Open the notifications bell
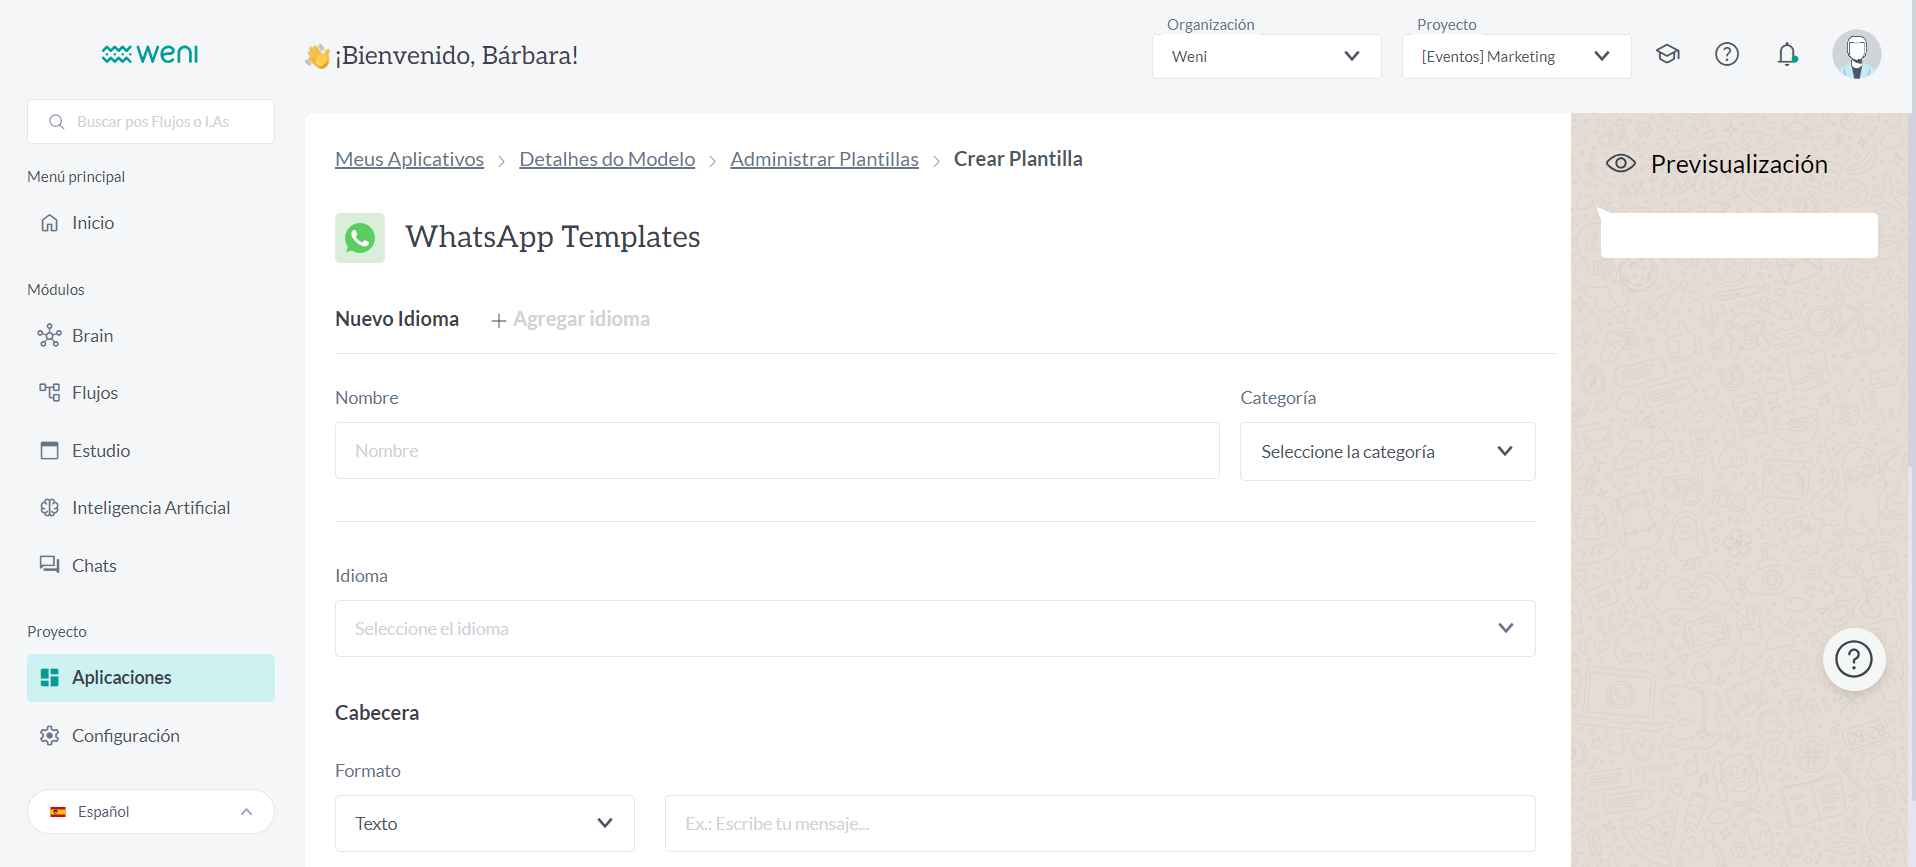 coord(1787,55)
